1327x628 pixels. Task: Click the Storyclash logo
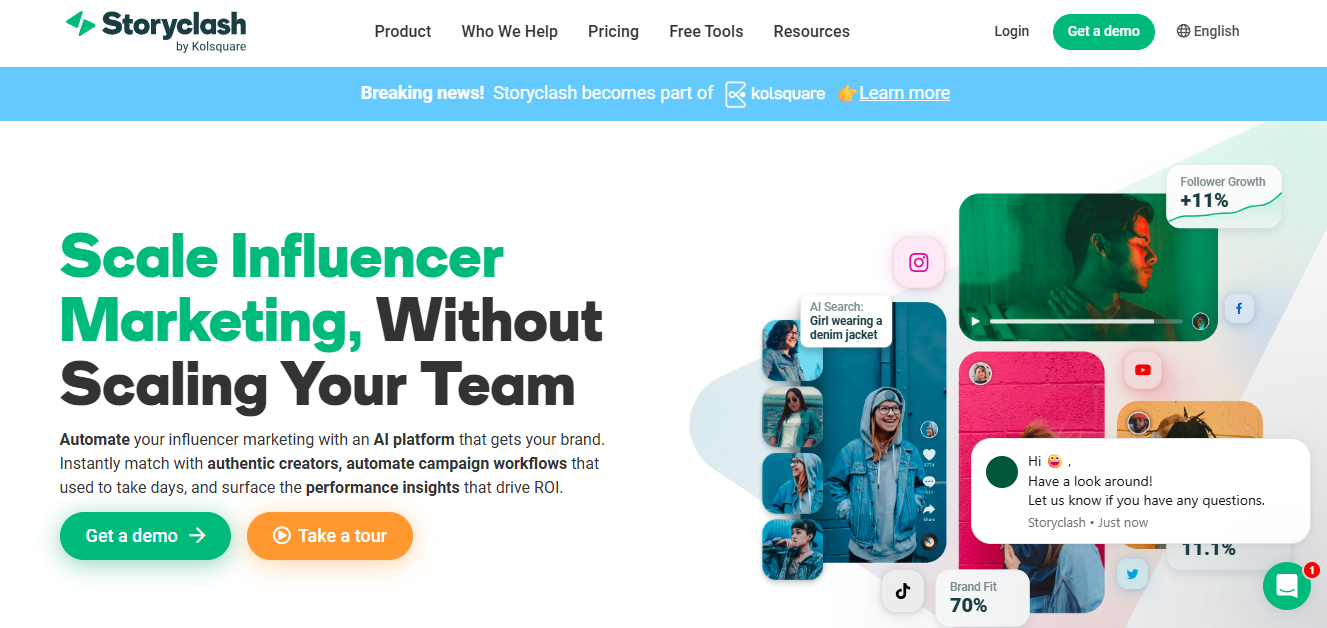coord(155,31)
